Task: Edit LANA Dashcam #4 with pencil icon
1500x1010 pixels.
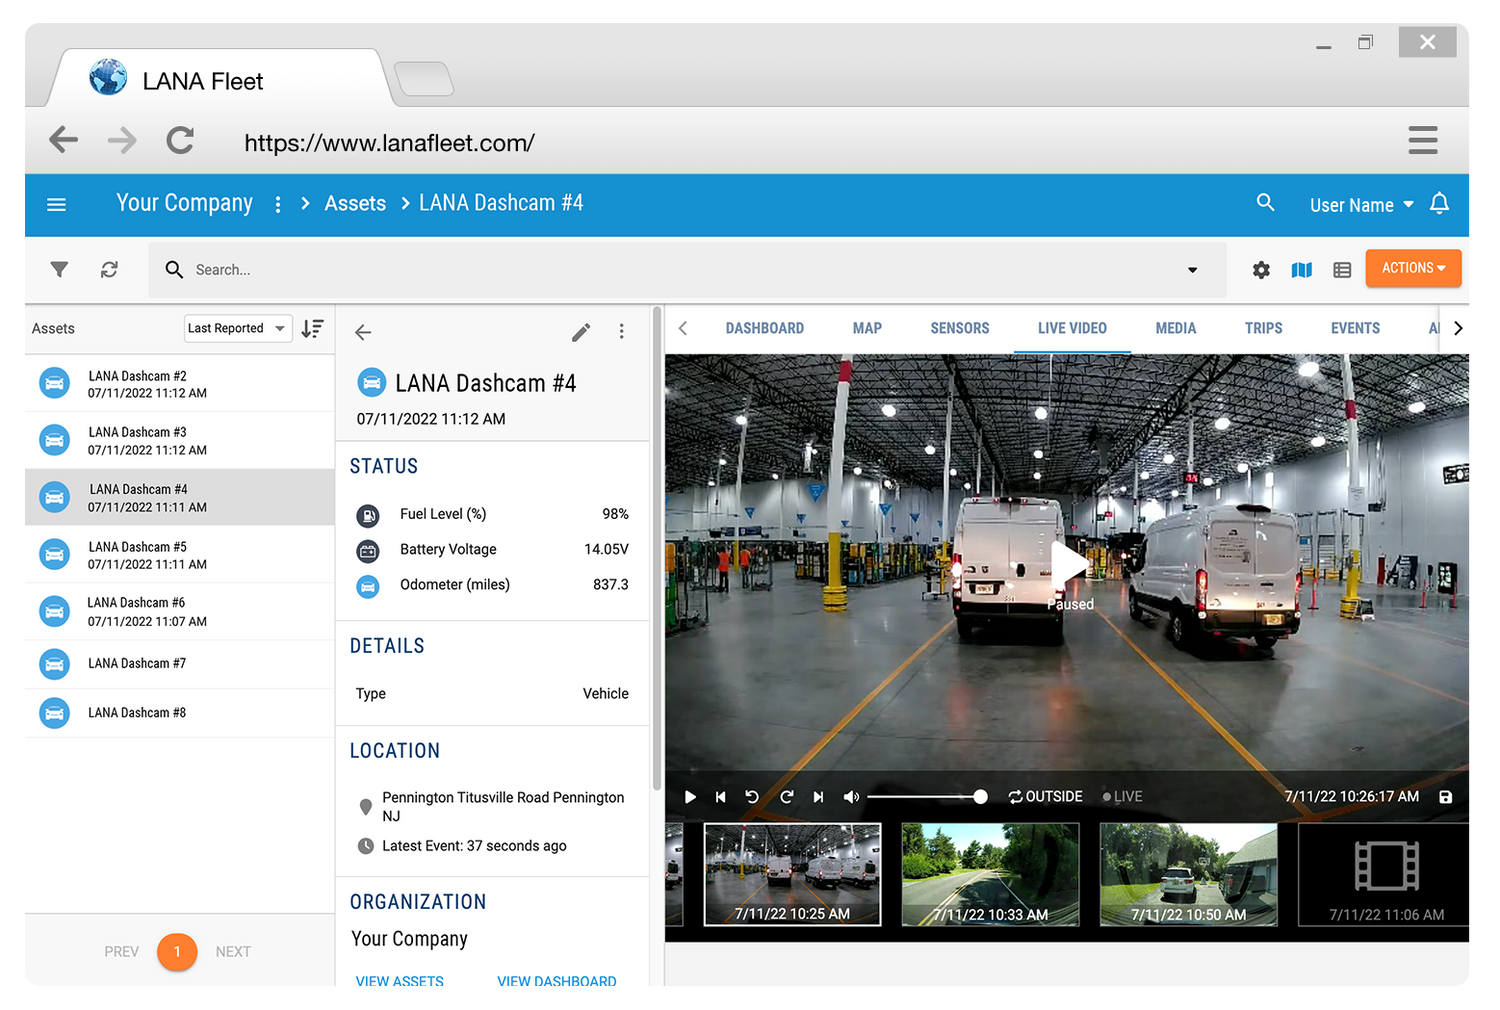Action: pos(581,332)
